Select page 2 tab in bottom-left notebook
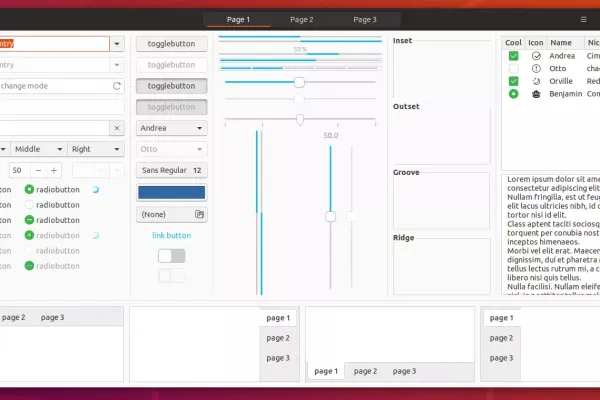Image resolution: width=600 pixels, height=400 pixels. pos(13,317)
